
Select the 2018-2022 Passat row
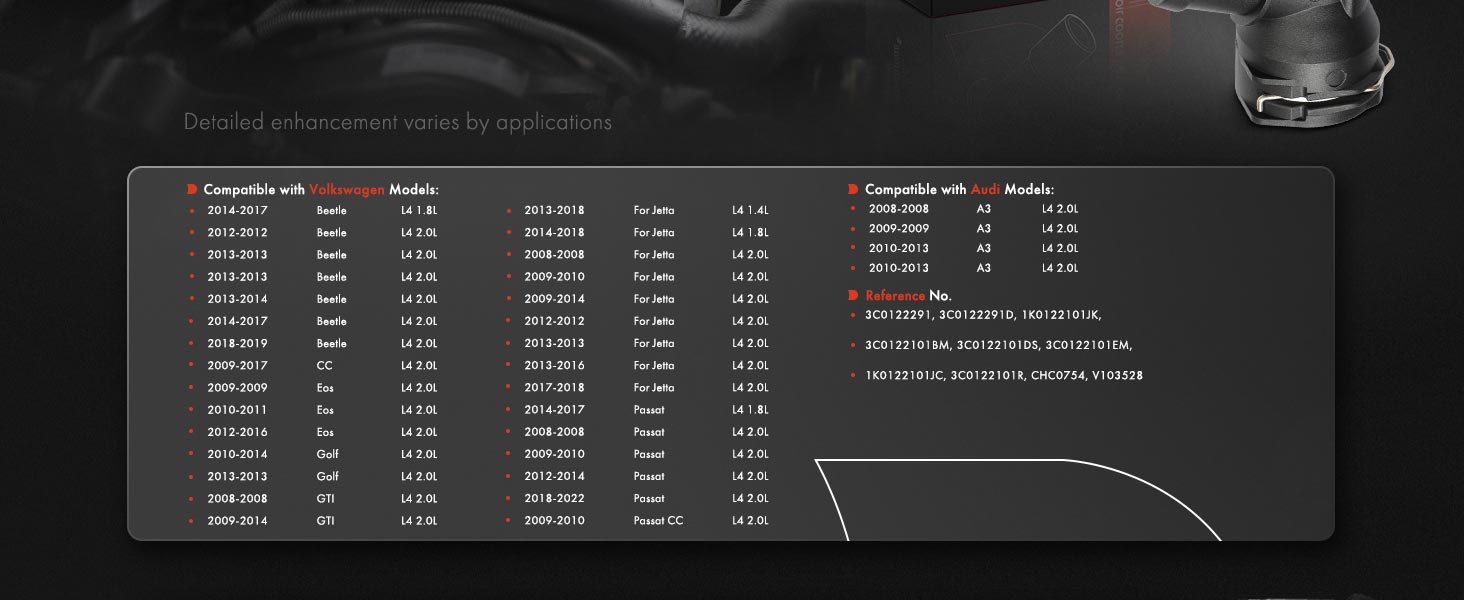pos(638,498)
